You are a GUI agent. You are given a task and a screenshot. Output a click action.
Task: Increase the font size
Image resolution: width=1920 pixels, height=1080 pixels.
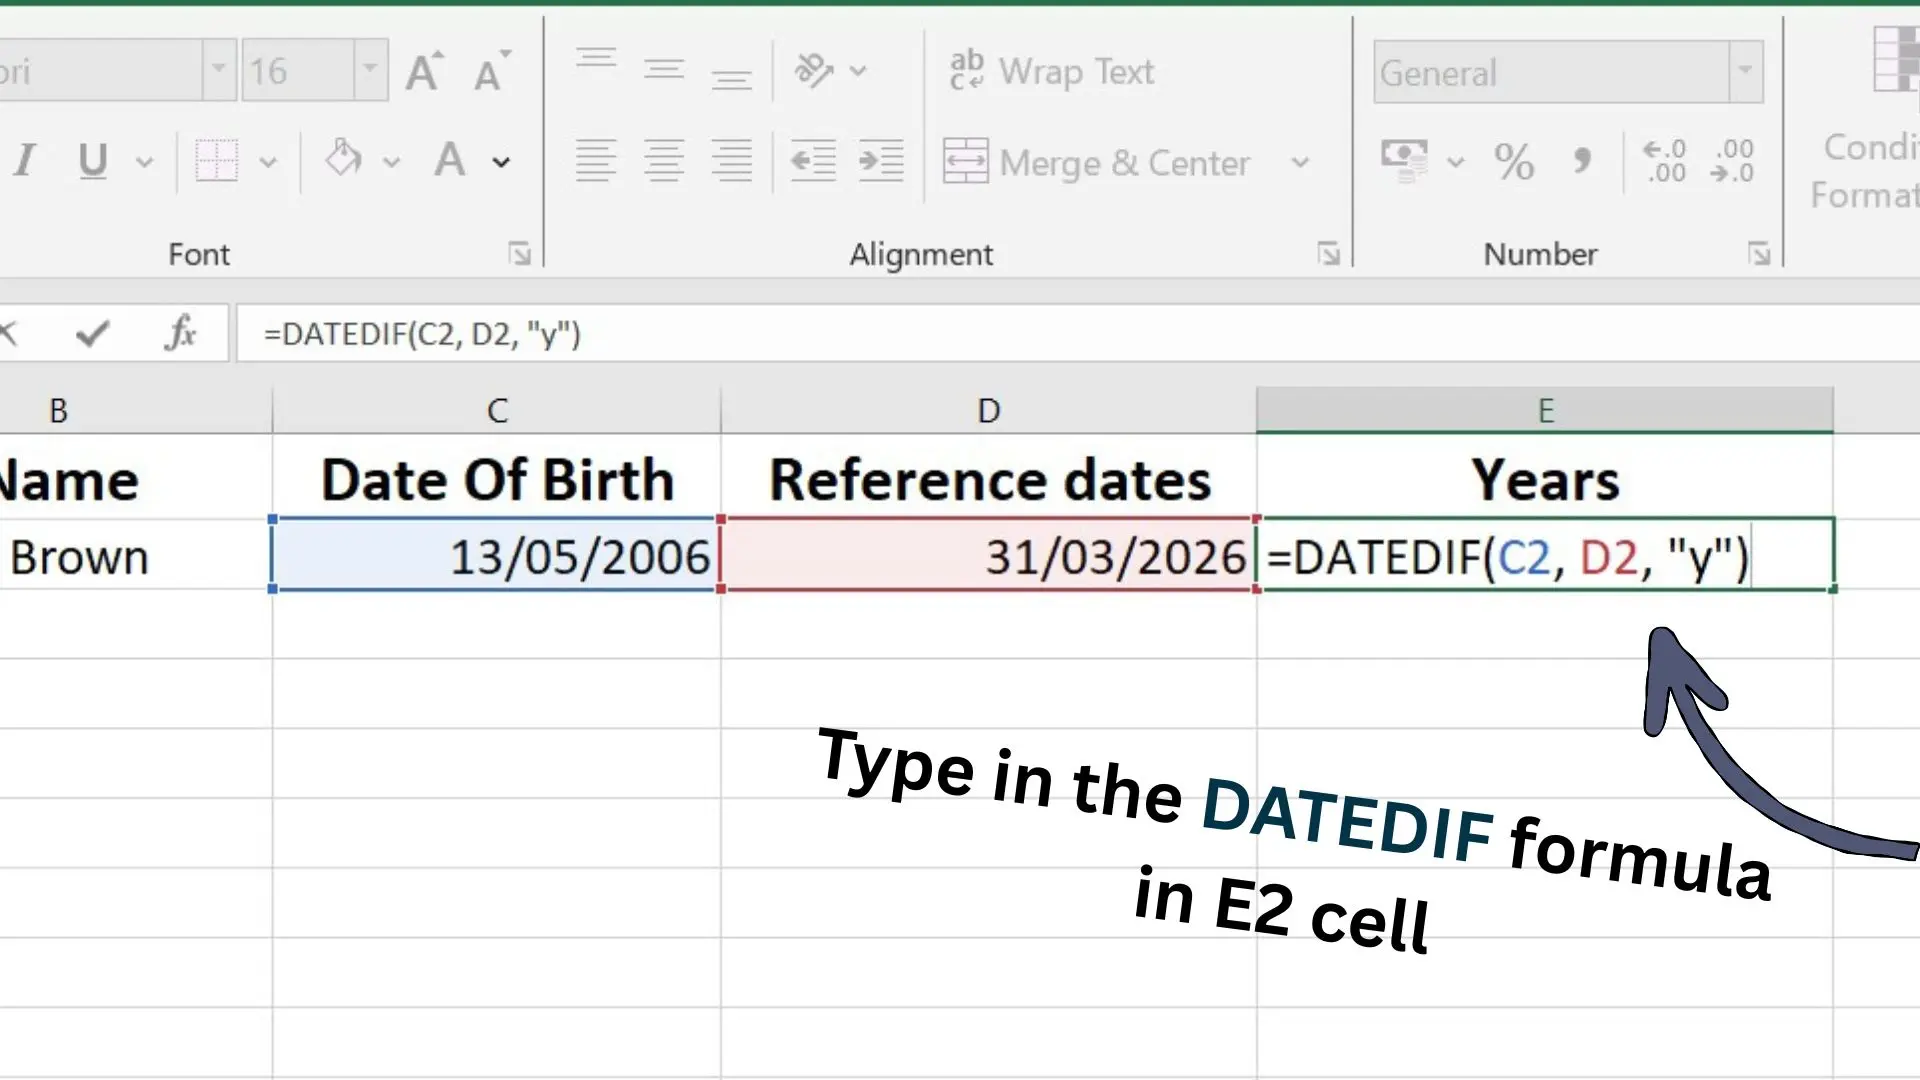(x=424, y=68)
